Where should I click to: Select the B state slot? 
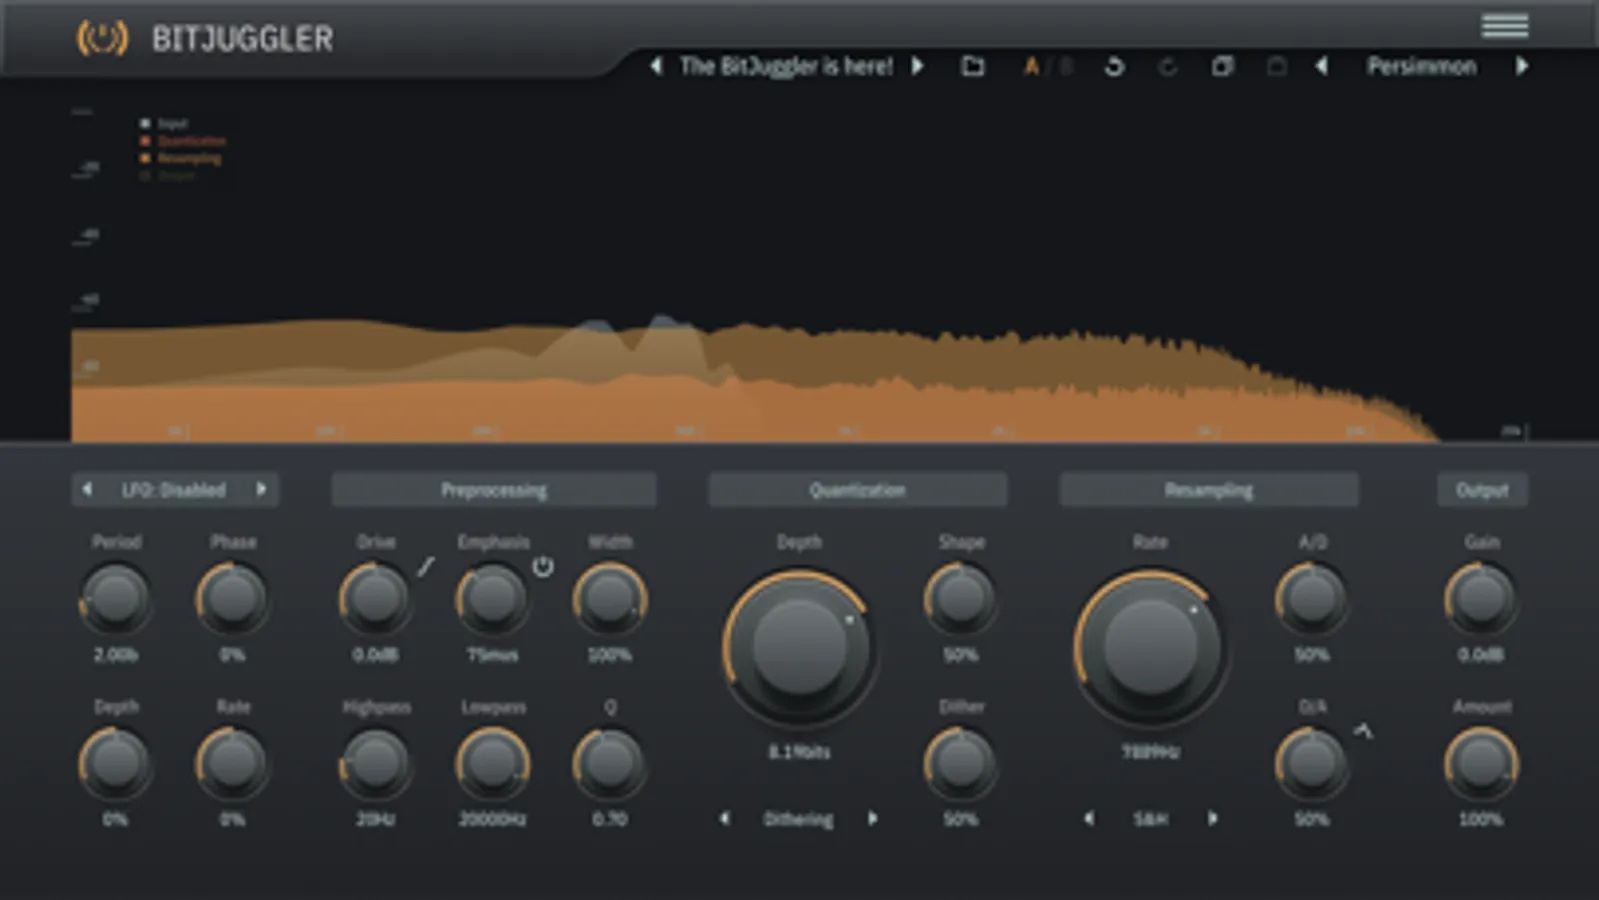coord(1066,66)
